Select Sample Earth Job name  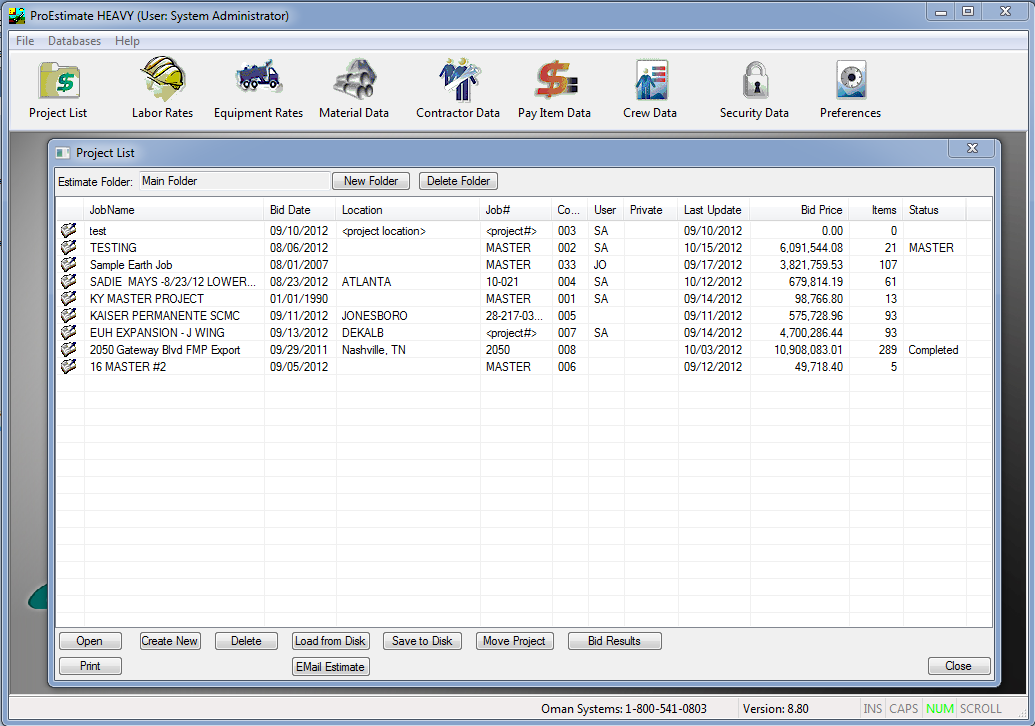(x=131, y=265)
